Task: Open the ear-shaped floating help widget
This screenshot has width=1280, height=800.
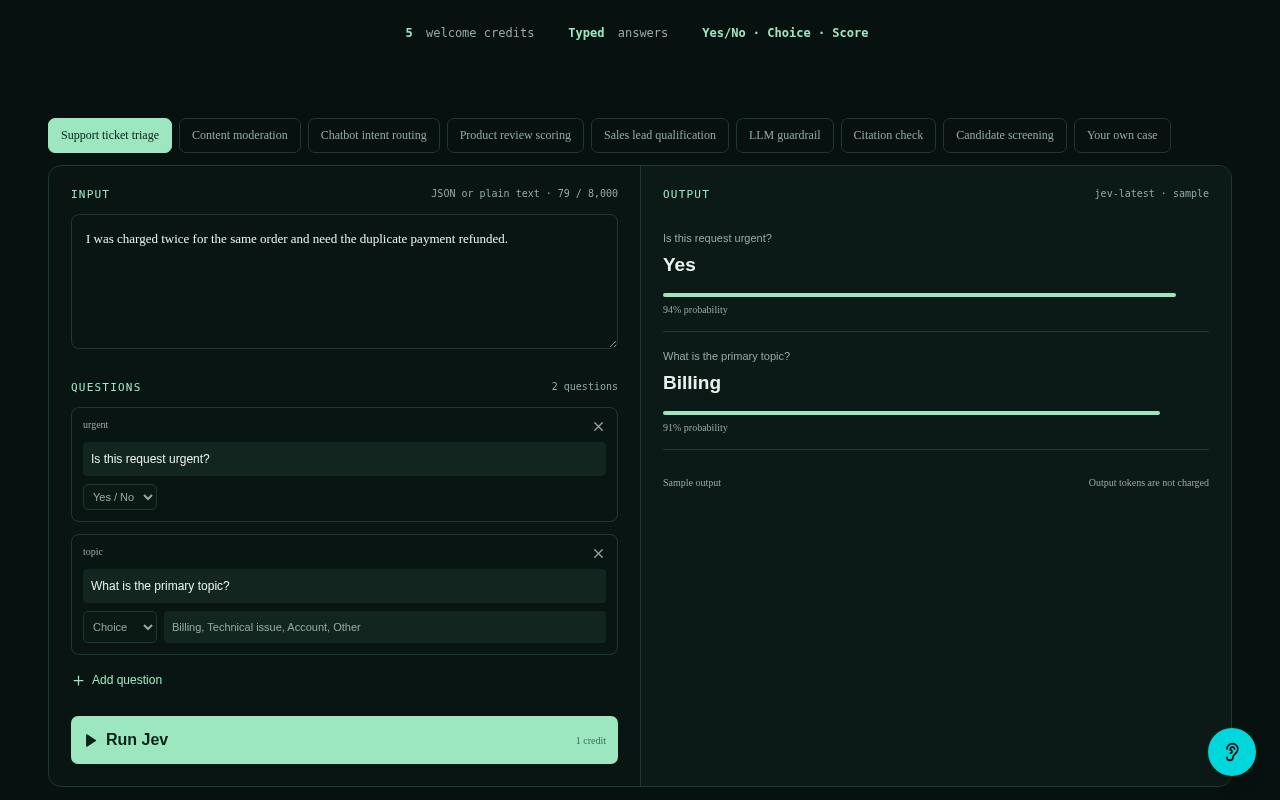Action: tap(1232, 752)
